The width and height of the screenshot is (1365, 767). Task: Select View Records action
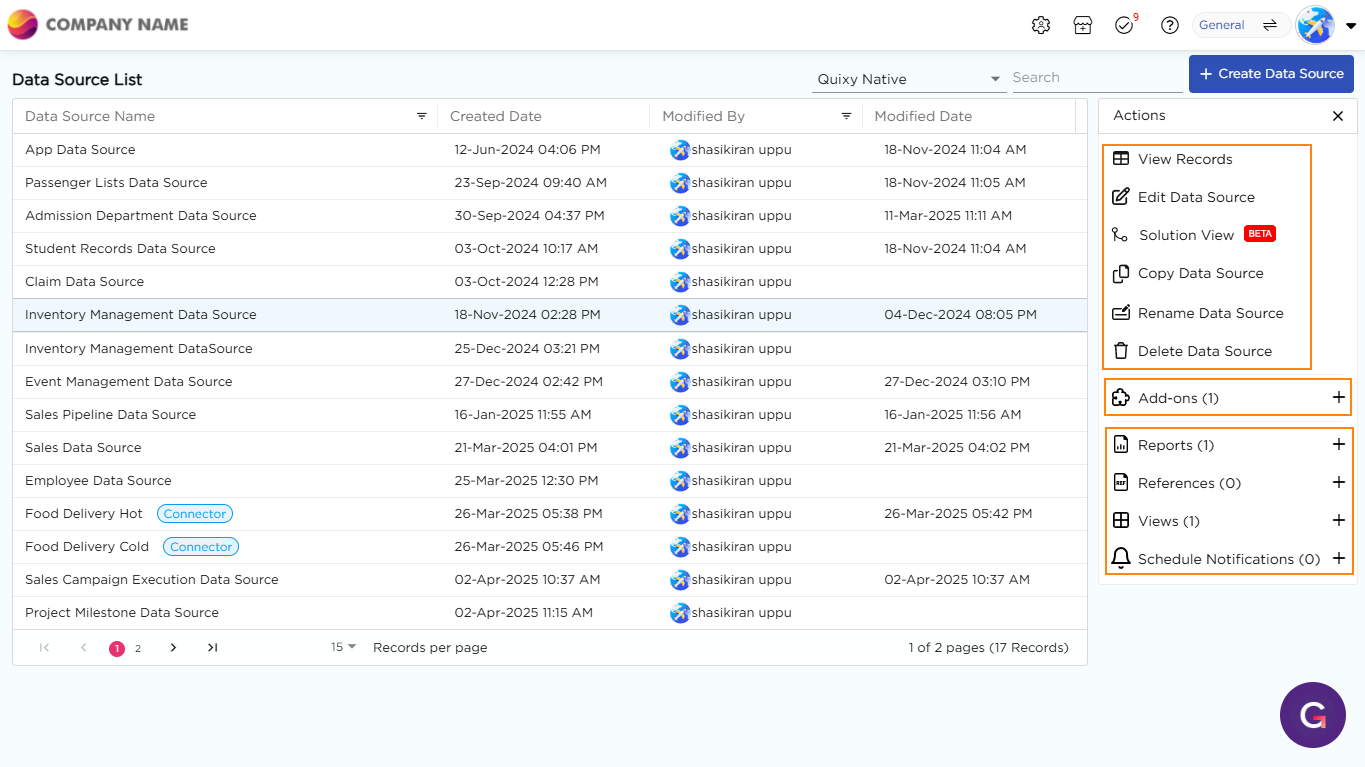click(x=1184, y=159)
